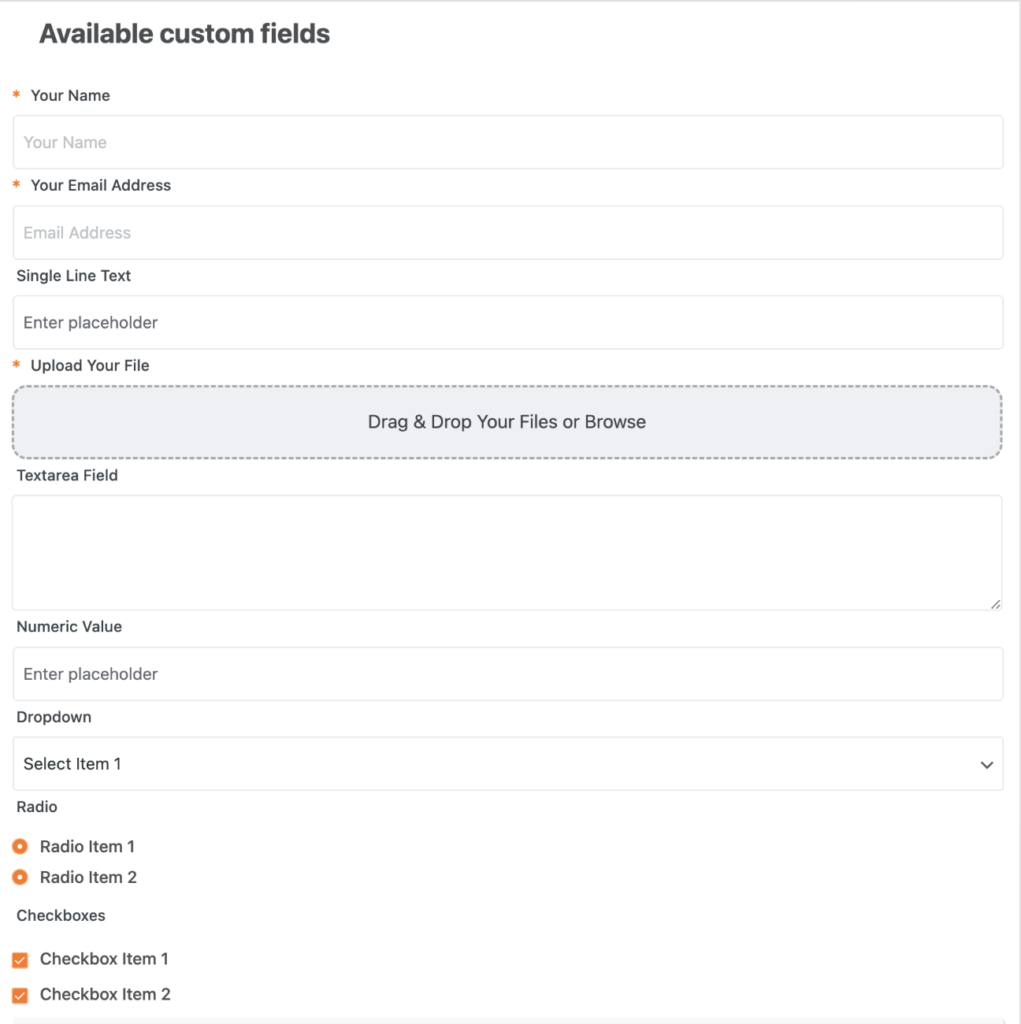Image resolution: width=1021 pixels, height=1024 pixels.
Task: Click the Checkbox Item 2 label
Action: point(105,995)
